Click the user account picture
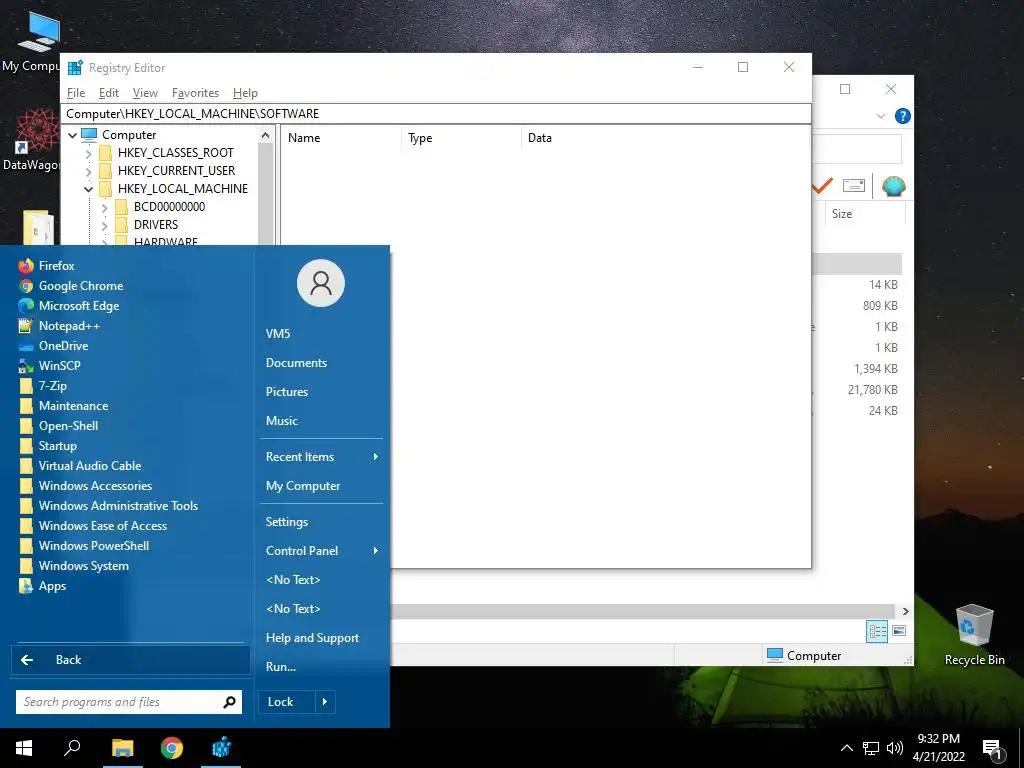The height and width of the screenshot is (768, 1024). [321, 283]
